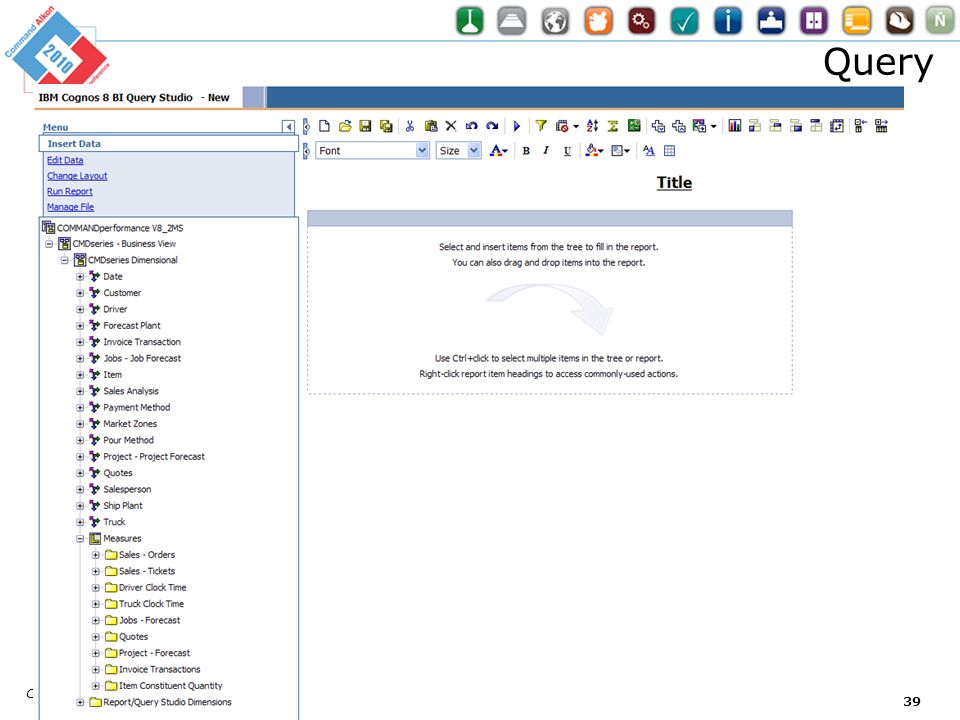Select the Payment Method tree item
The image size is (960, 720).
pyautogui.click(x=137, y=407)
